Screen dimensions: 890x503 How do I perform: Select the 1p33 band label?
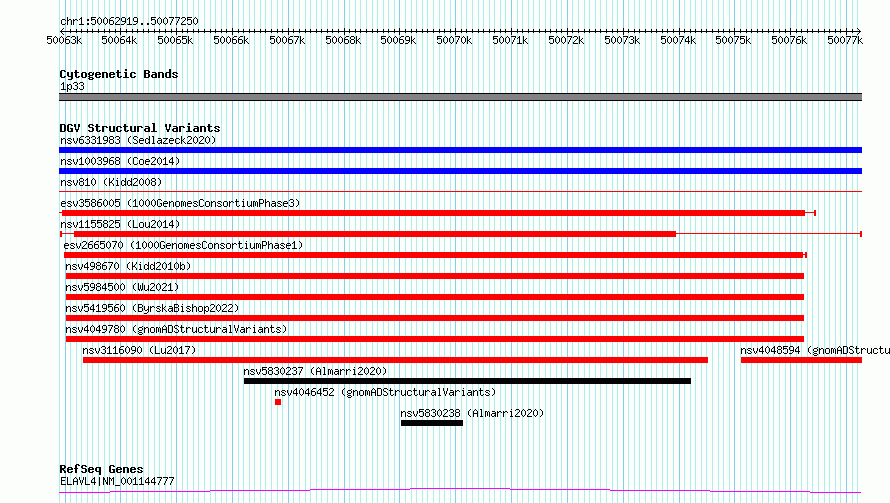[x=72, y=86]
